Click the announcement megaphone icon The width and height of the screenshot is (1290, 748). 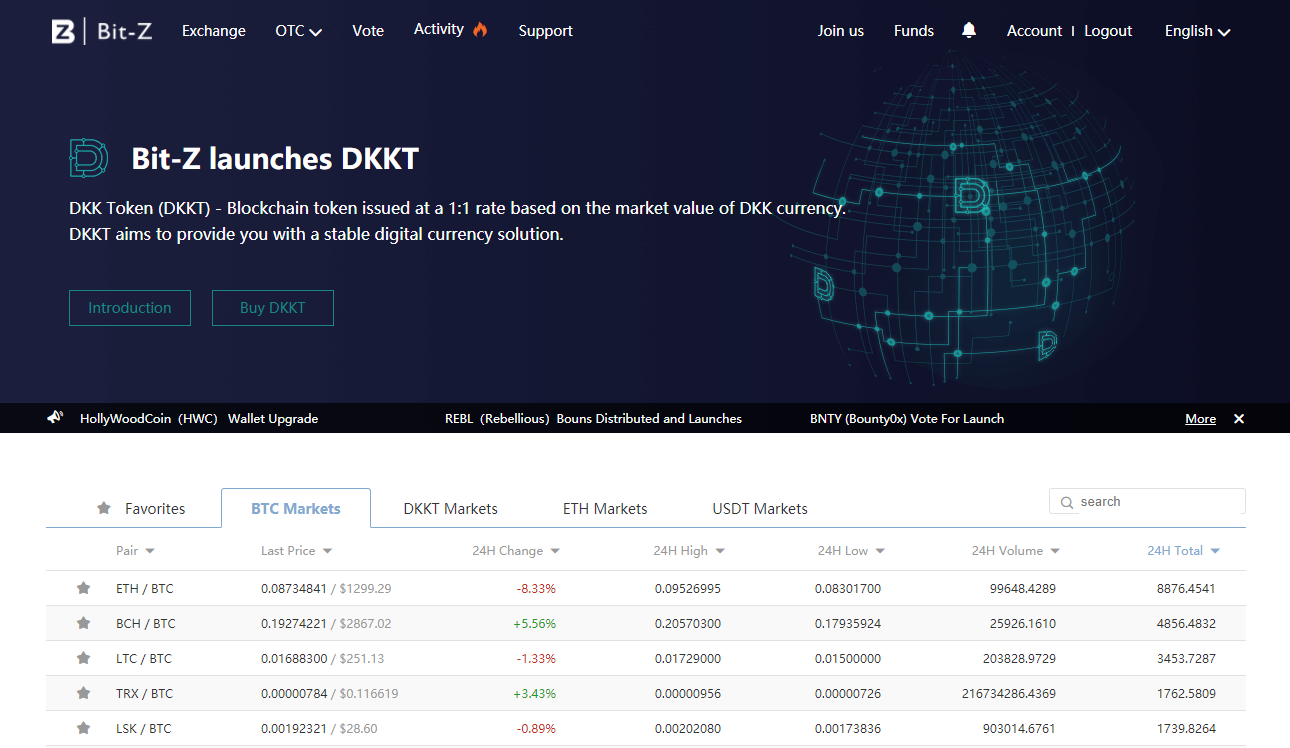coord(56,418)
